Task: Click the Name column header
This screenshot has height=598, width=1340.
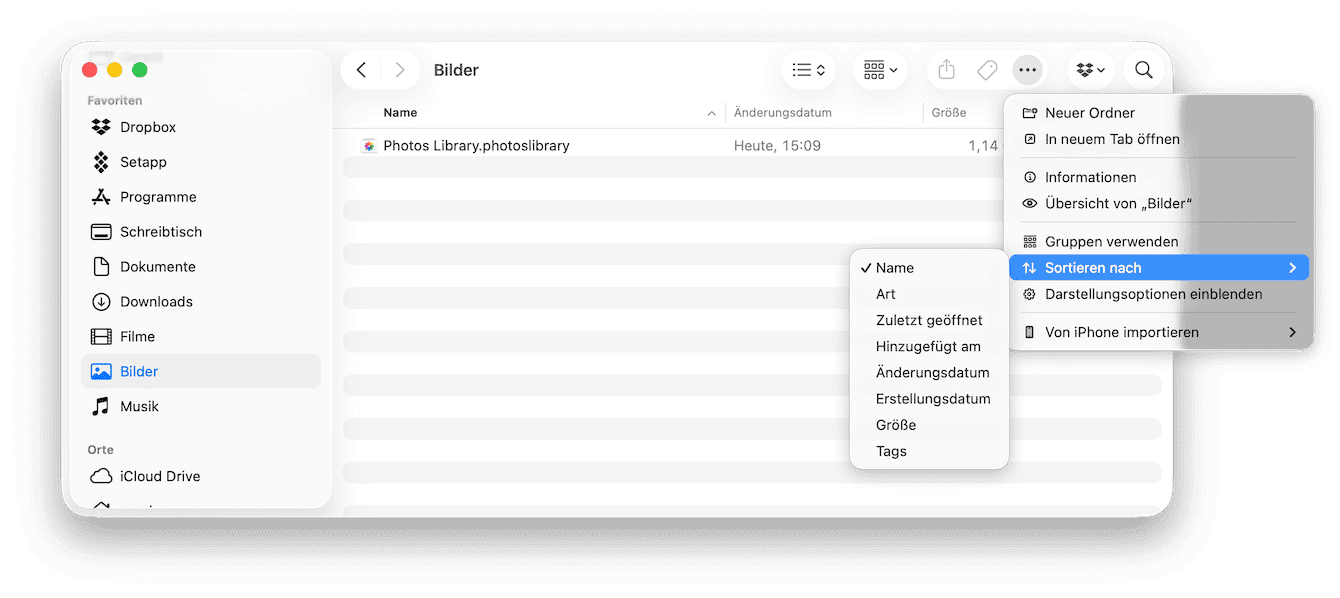Action: point(400,113)
